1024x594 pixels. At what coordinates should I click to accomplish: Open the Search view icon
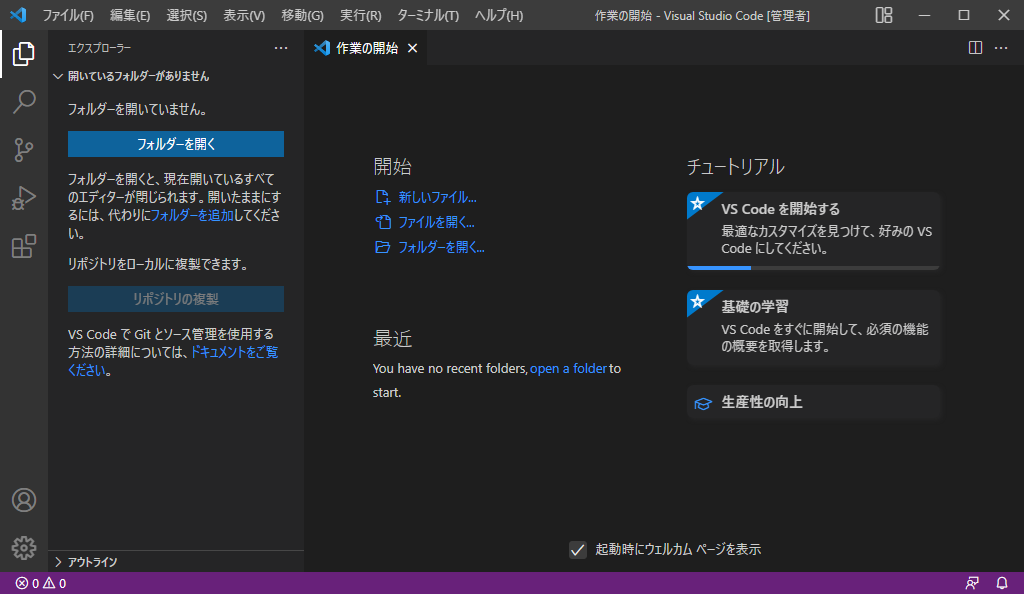[x=24, y=102]
